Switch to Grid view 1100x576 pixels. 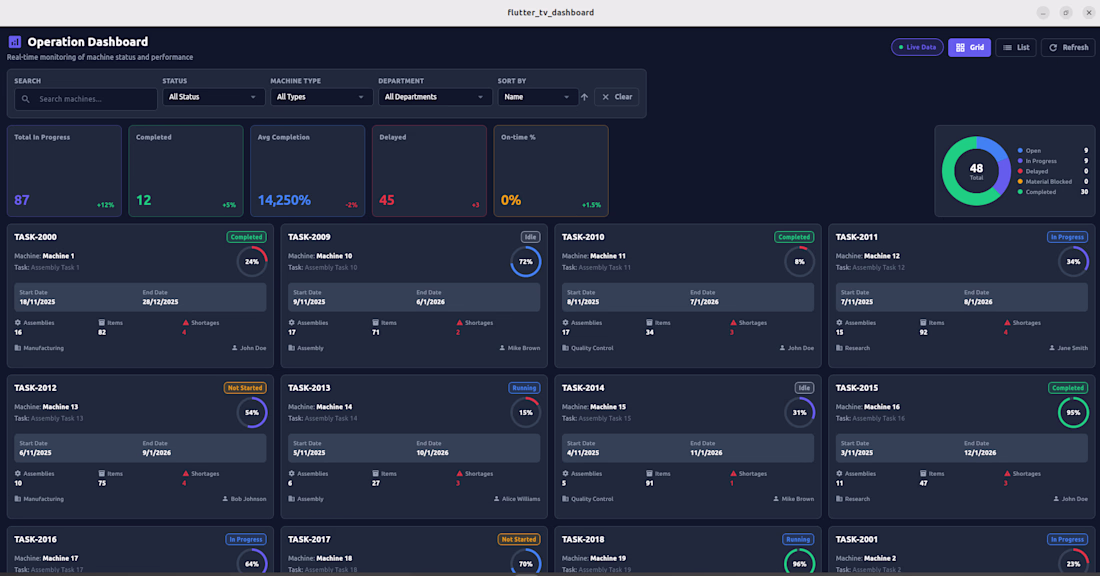(x=970, y=47)
